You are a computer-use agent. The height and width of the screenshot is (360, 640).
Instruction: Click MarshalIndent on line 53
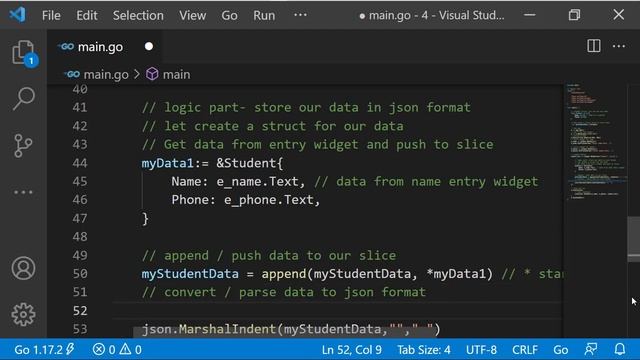pyautogui.click(x=227, y=329)
